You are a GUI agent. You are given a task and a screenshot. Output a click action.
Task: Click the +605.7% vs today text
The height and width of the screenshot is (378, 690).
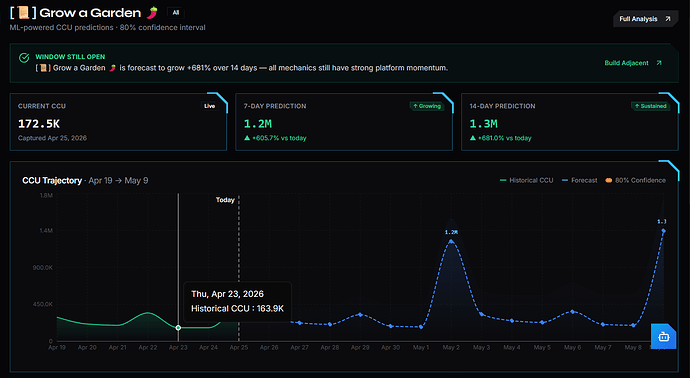[279, 138]
